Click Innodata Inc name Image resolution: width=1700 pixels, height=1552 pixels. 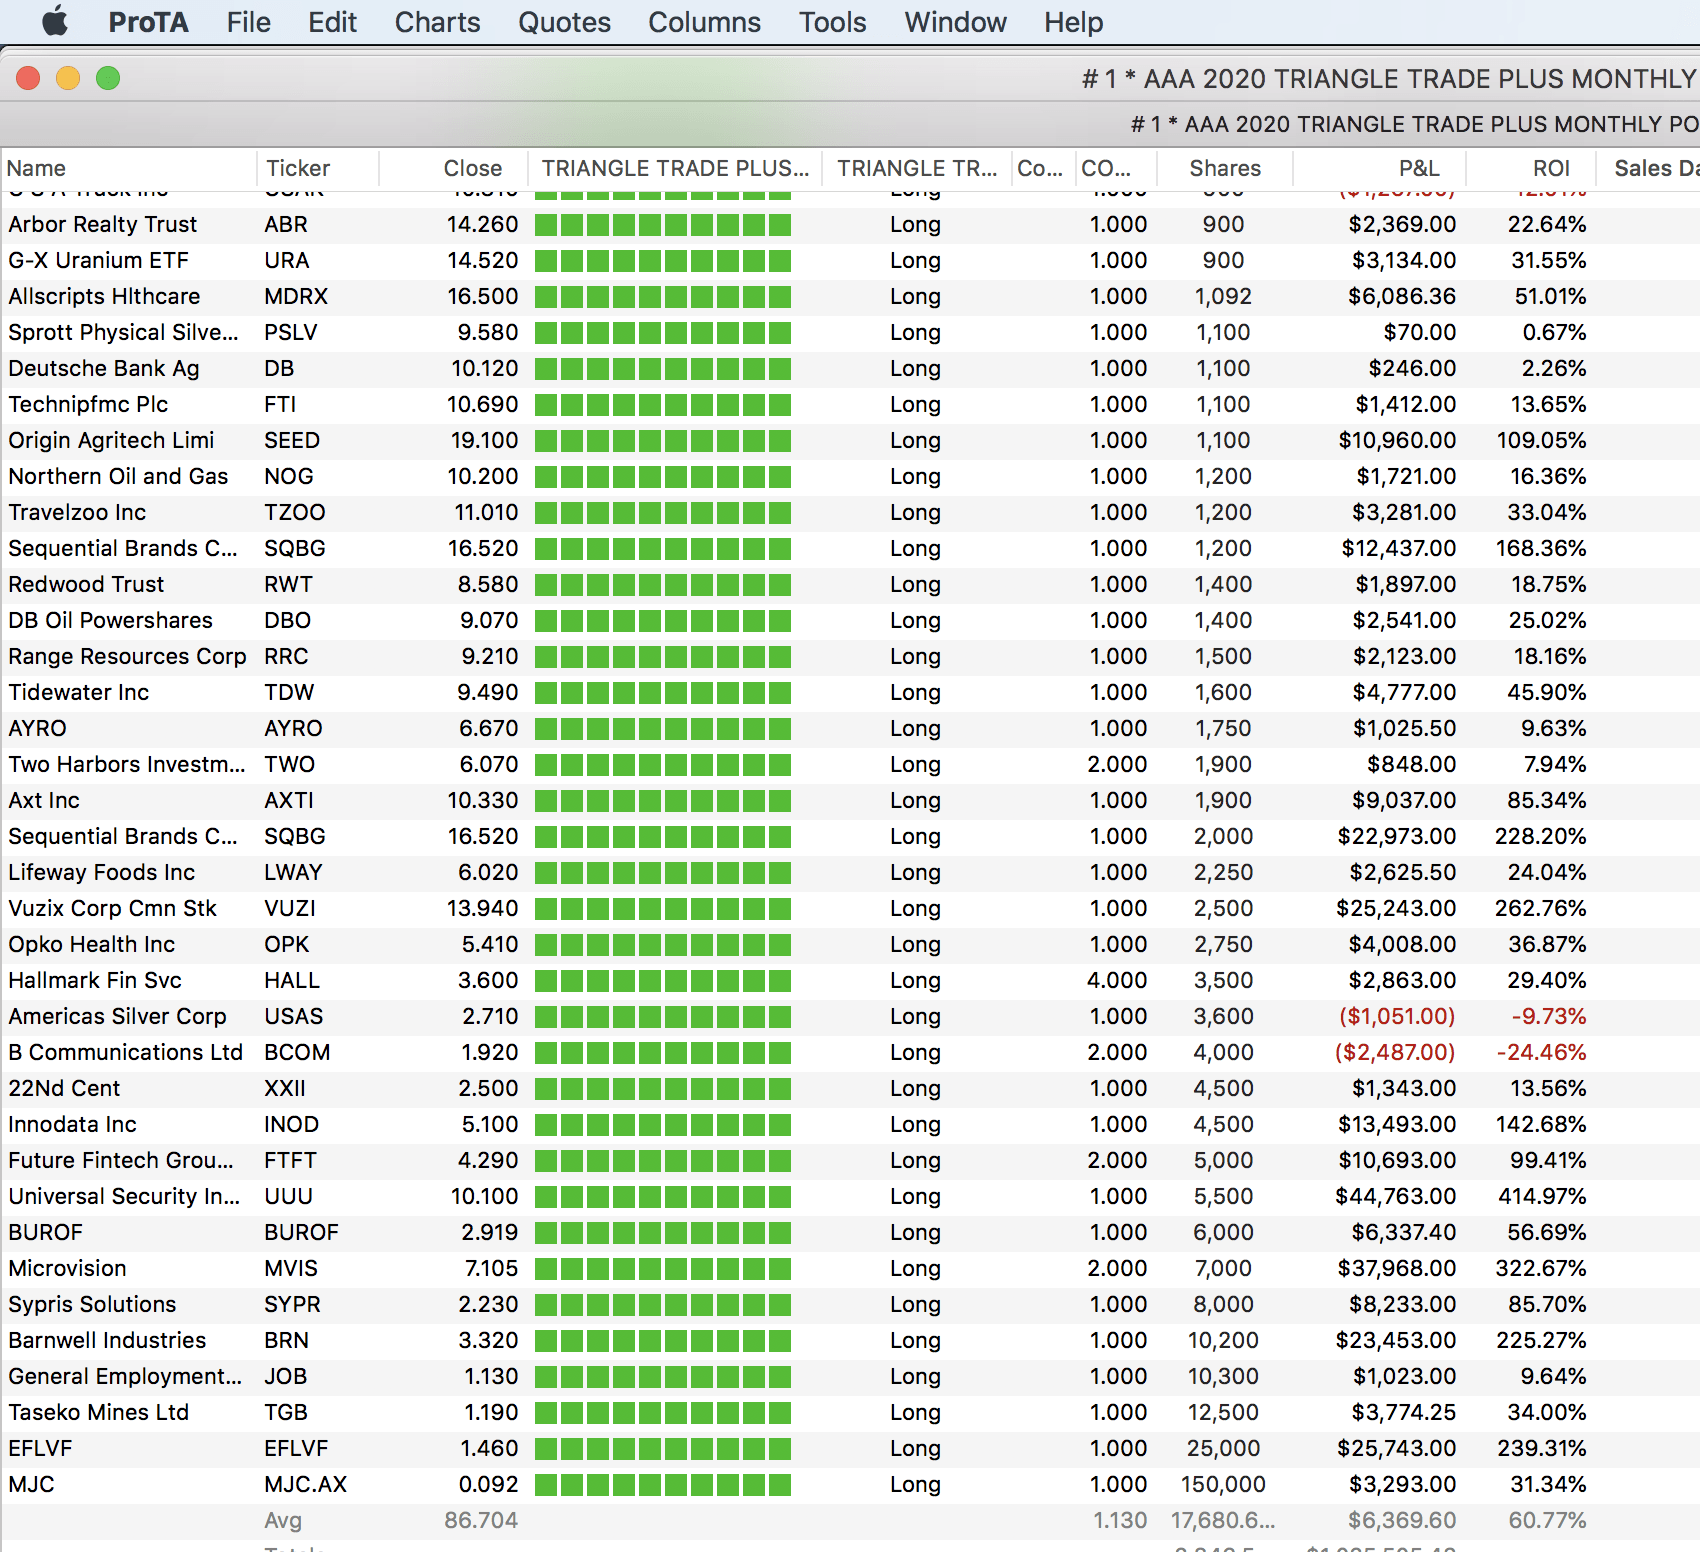pos(72,1124)
